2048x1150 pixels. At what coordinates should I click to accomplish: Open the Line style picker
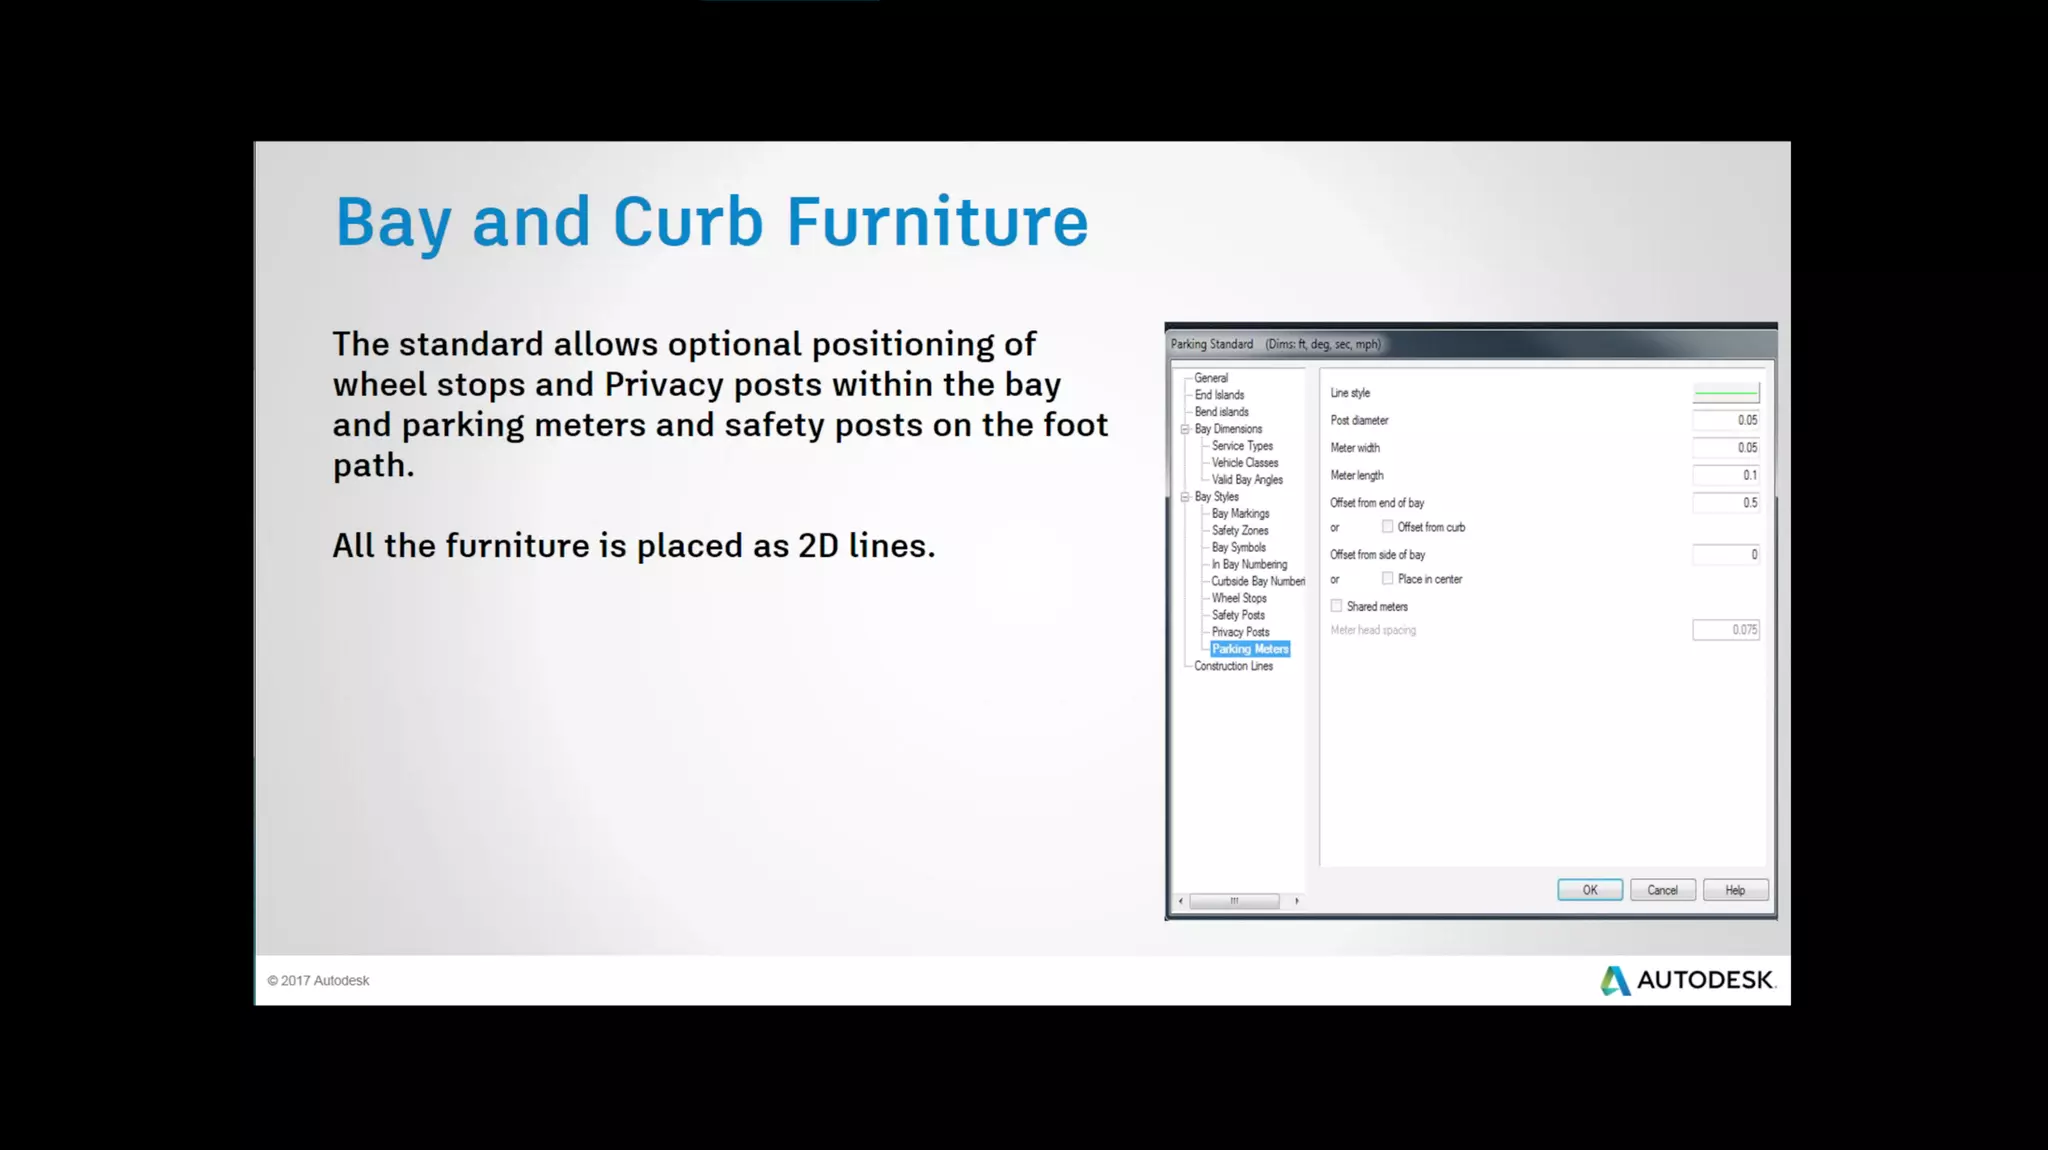coord(1726,393)
